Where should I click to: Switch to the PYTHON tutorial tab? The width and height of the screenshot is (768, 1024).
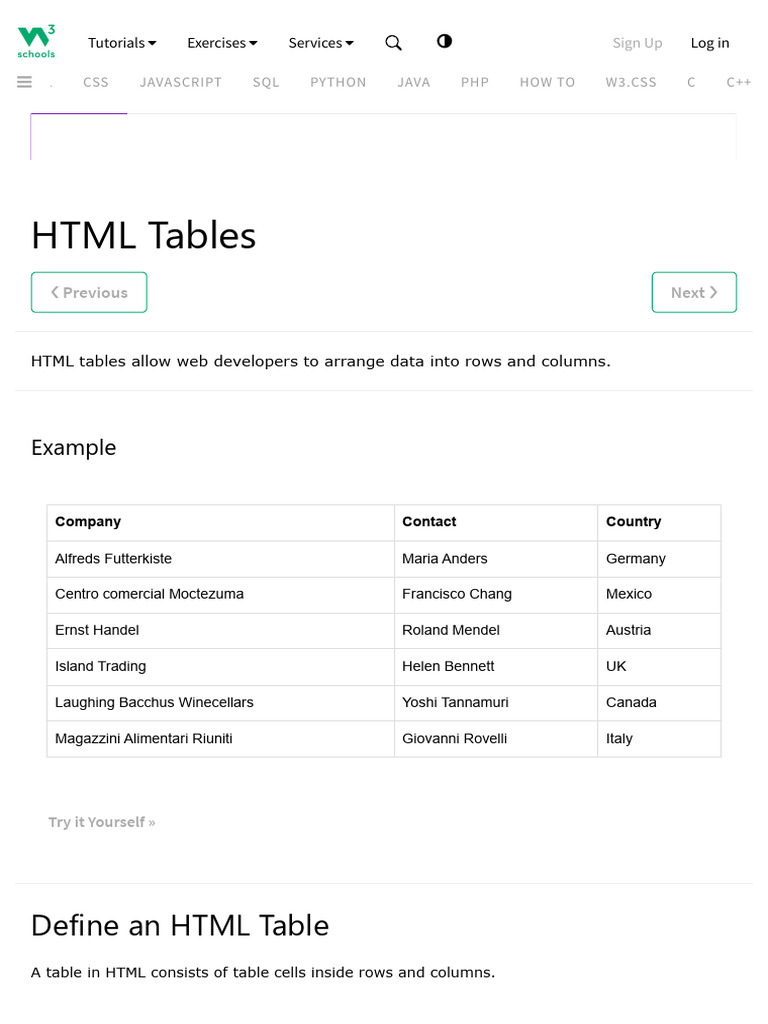tap(338, 82)
